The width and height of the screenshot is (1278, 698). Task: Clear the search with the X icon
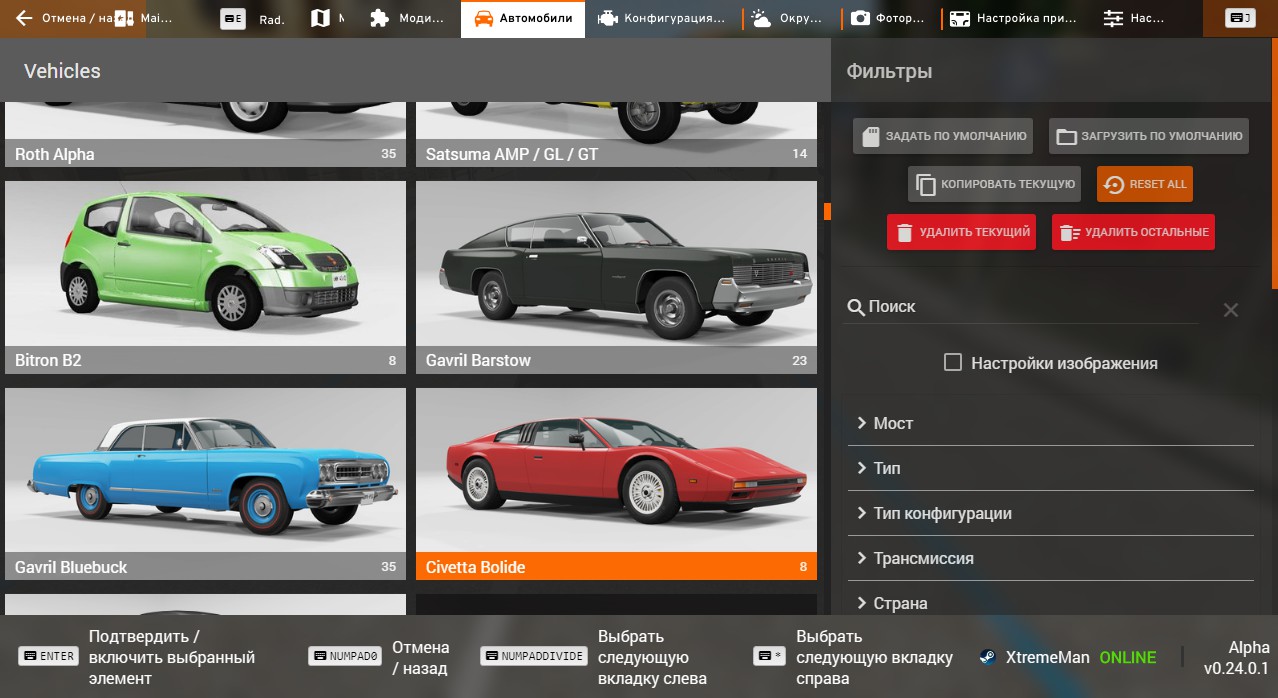tap(1231, 310)
